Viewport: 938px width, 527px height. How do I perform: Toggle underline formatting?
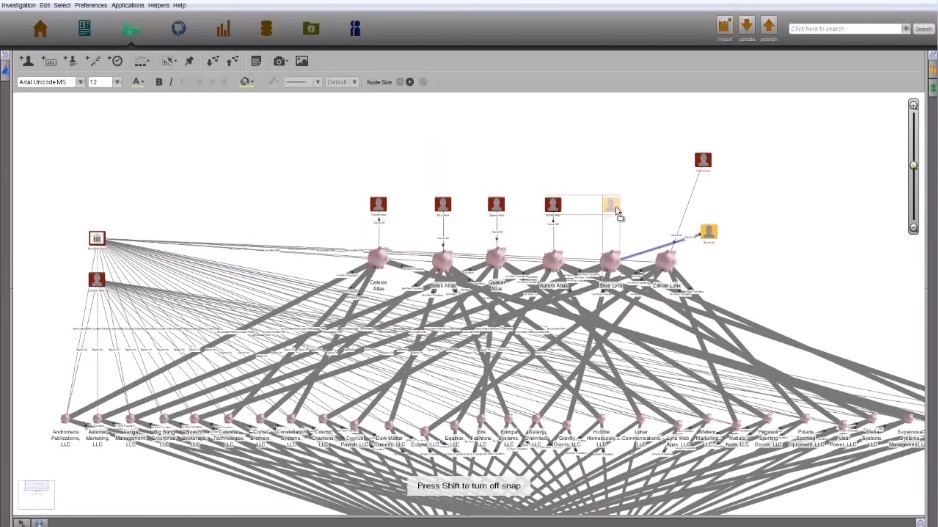184,82
